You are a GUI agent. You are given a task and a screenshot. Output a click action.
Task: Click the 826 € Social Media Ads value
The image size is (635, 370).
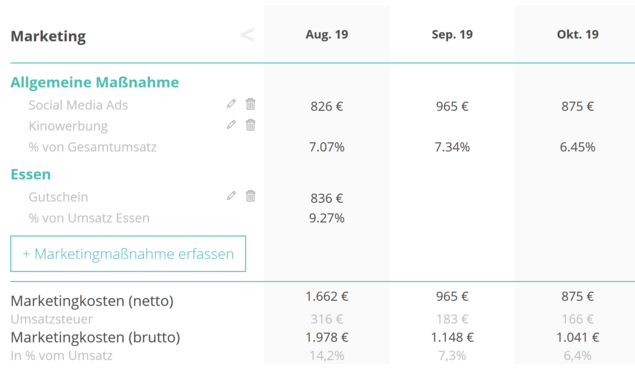(x=327, y=106)
